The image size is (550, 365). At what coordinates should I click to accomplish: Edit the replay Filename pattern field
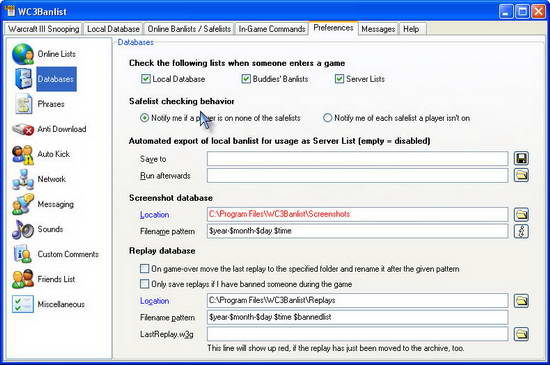tap(357, 317)
